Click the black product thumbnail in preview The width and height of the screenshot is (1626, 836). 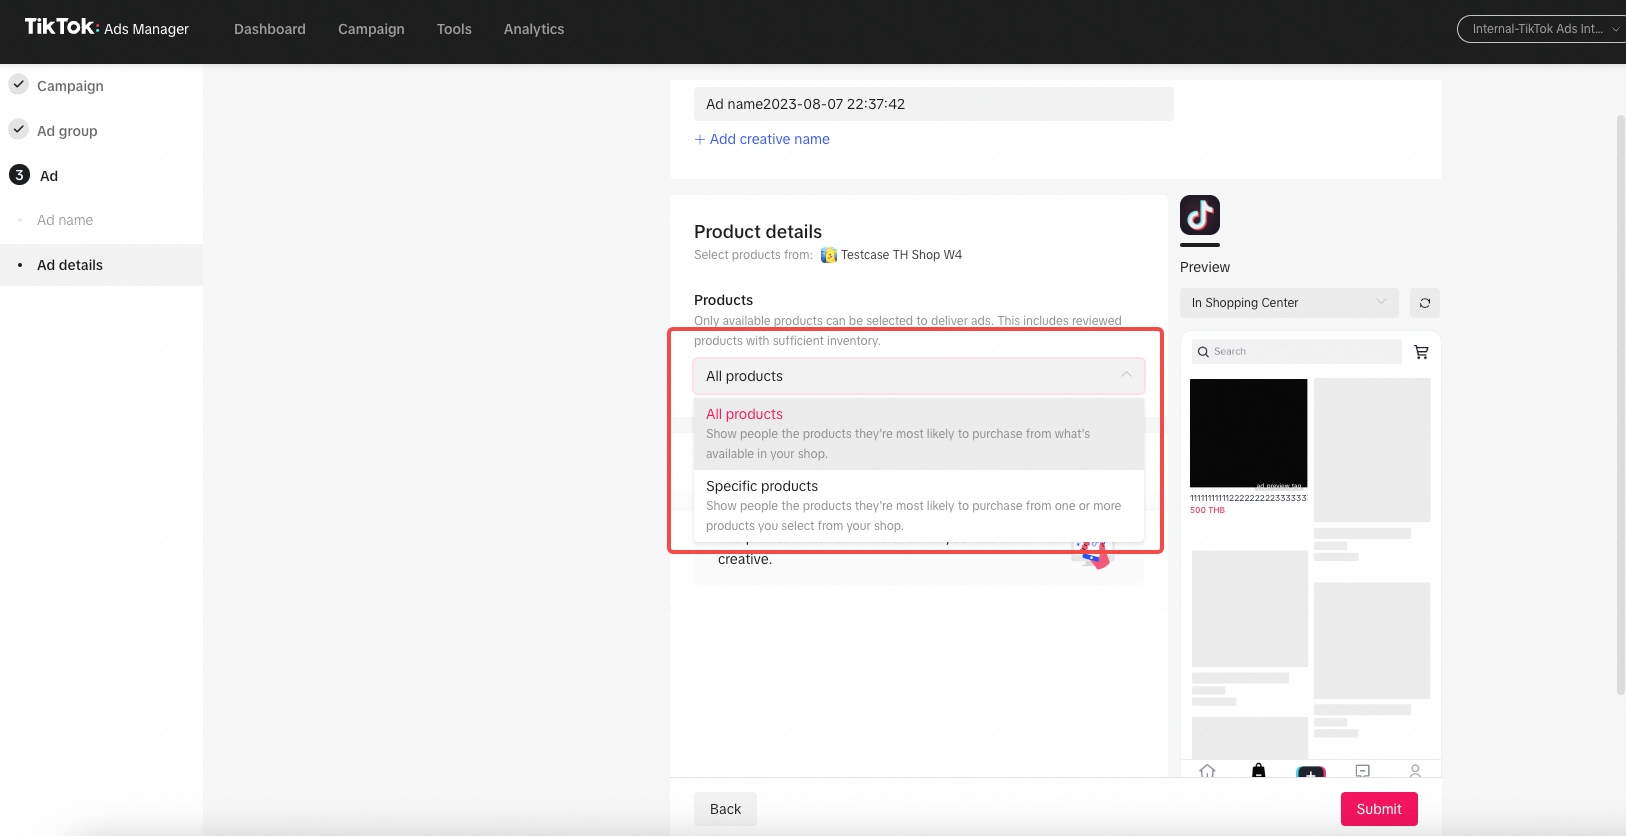(1248, 433)
